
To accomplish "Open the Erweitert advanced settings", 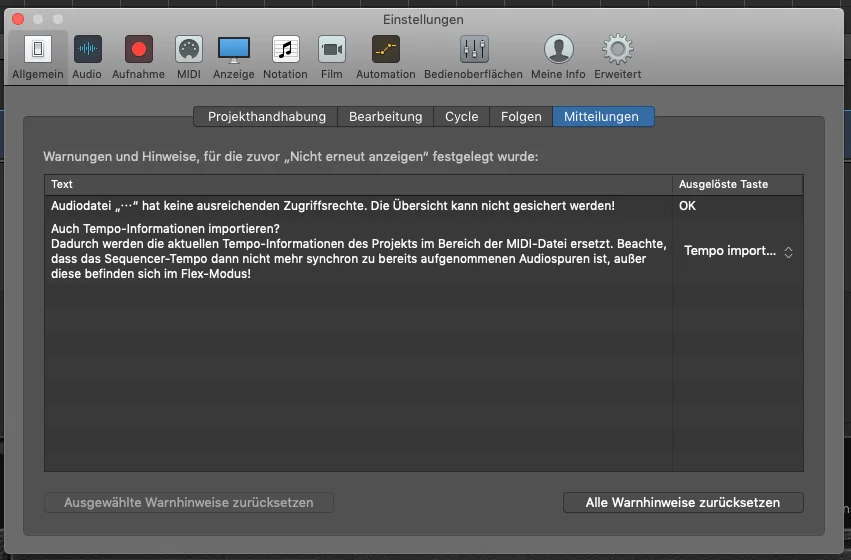I will coord(618,56).
